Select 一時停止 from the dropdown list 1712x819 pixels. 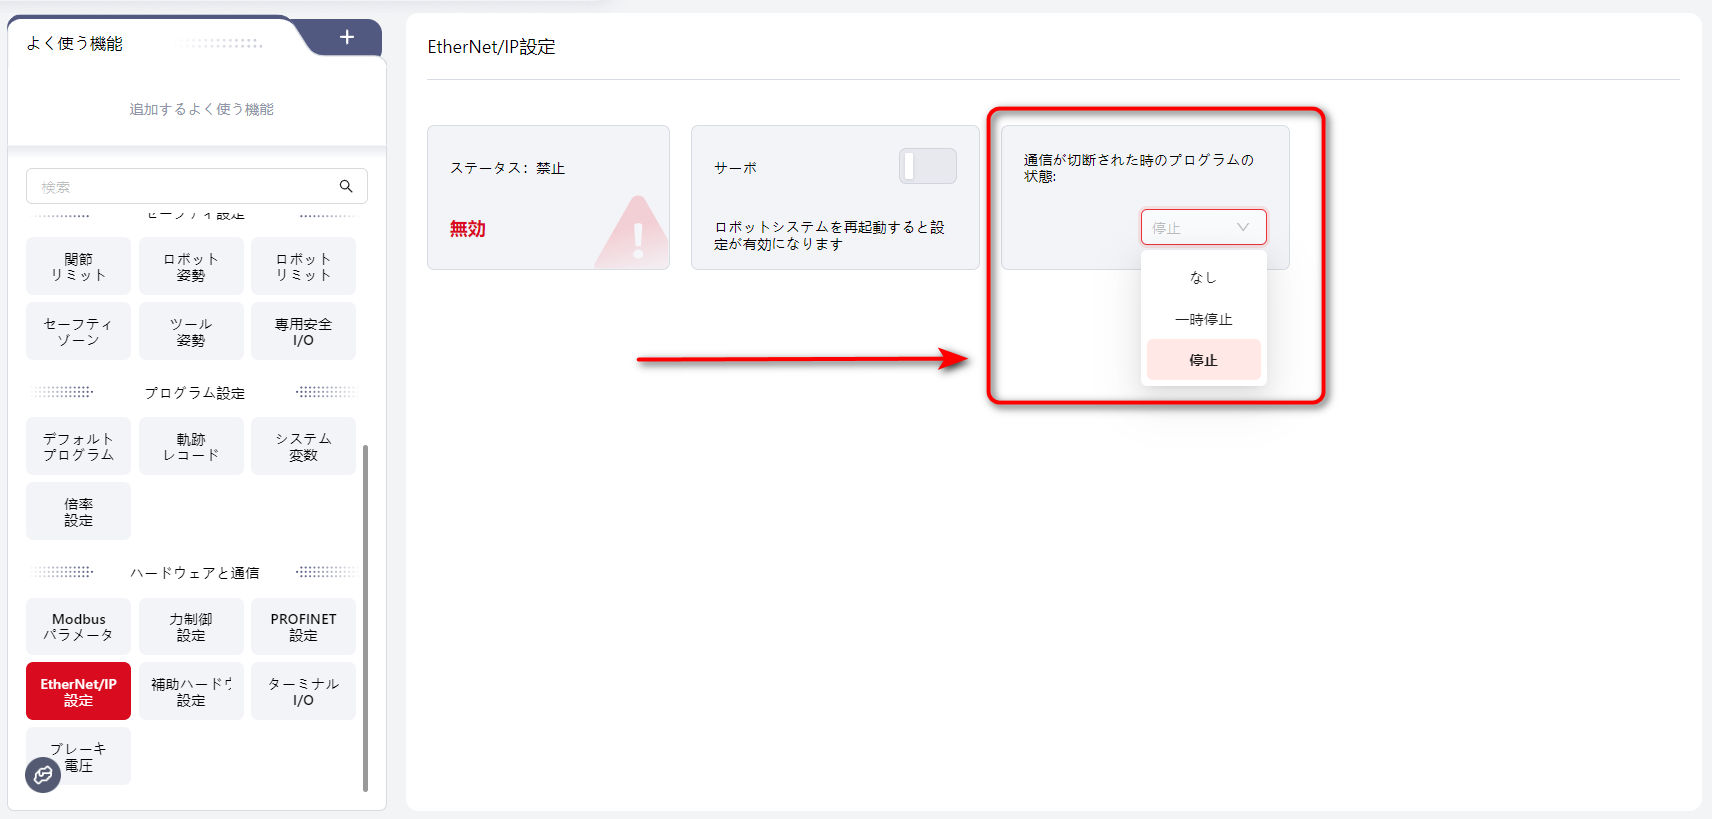click(x=1203, y=319)
